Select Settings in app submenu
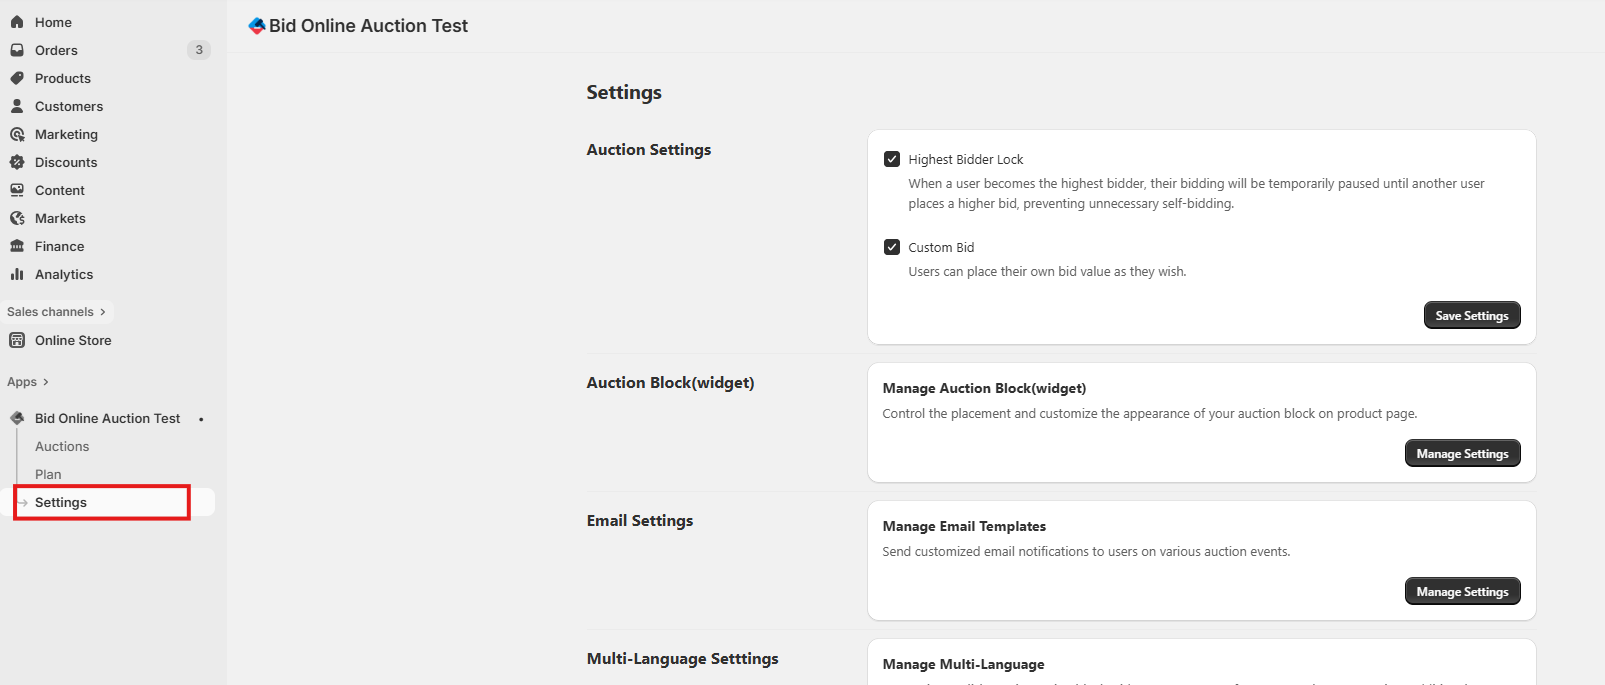The image size is (1605, 685). click(x=61, y=502)
